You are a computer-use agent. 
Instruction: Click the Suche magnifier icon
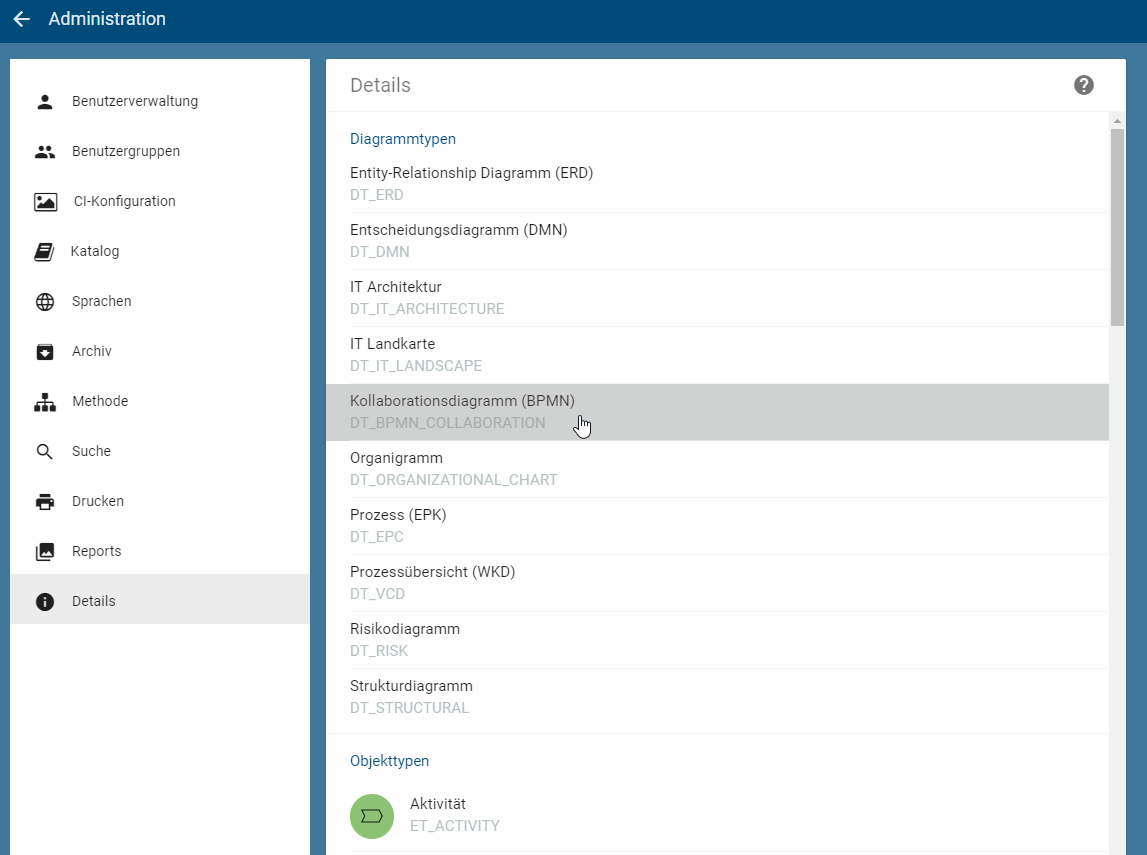click(x=45, y=450)
